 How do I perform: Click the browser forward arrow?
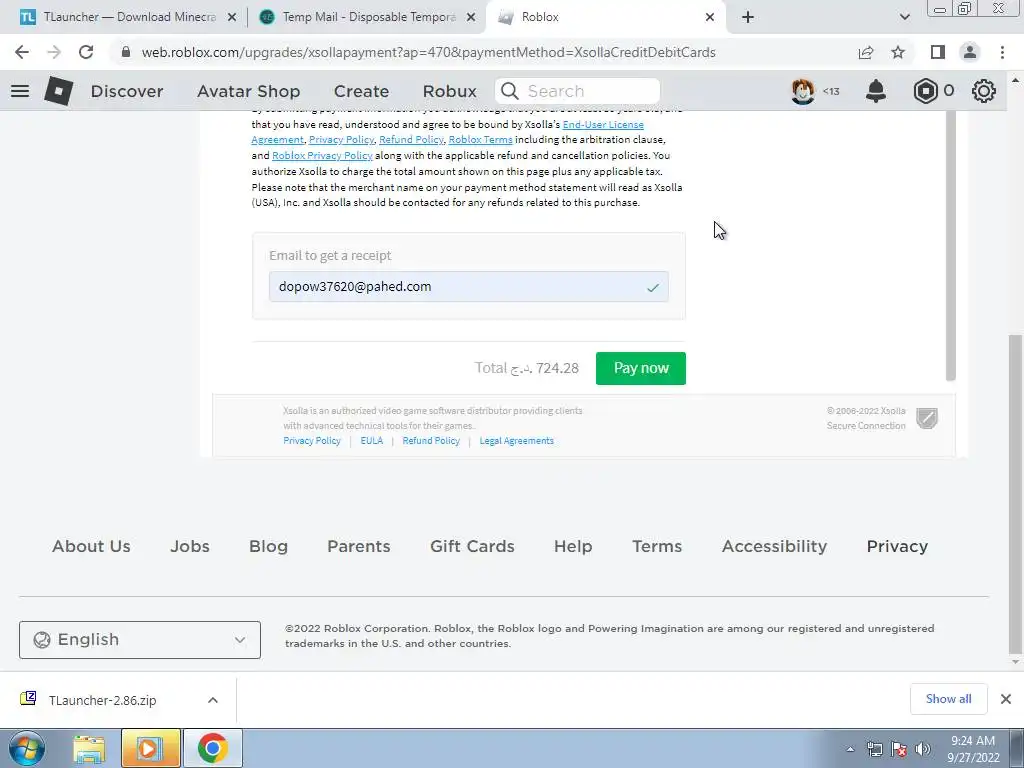[x=54, y=52]
